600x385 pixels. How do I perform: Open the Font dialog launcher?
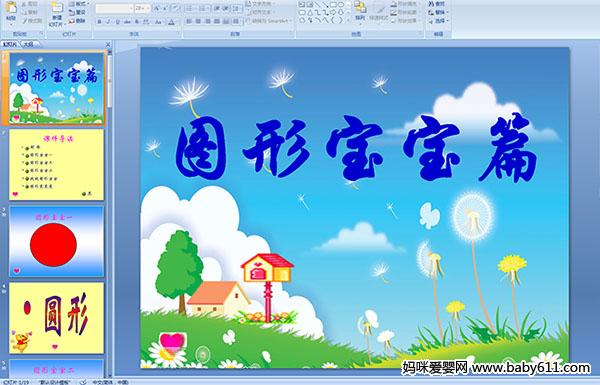[x=179, y=34]
